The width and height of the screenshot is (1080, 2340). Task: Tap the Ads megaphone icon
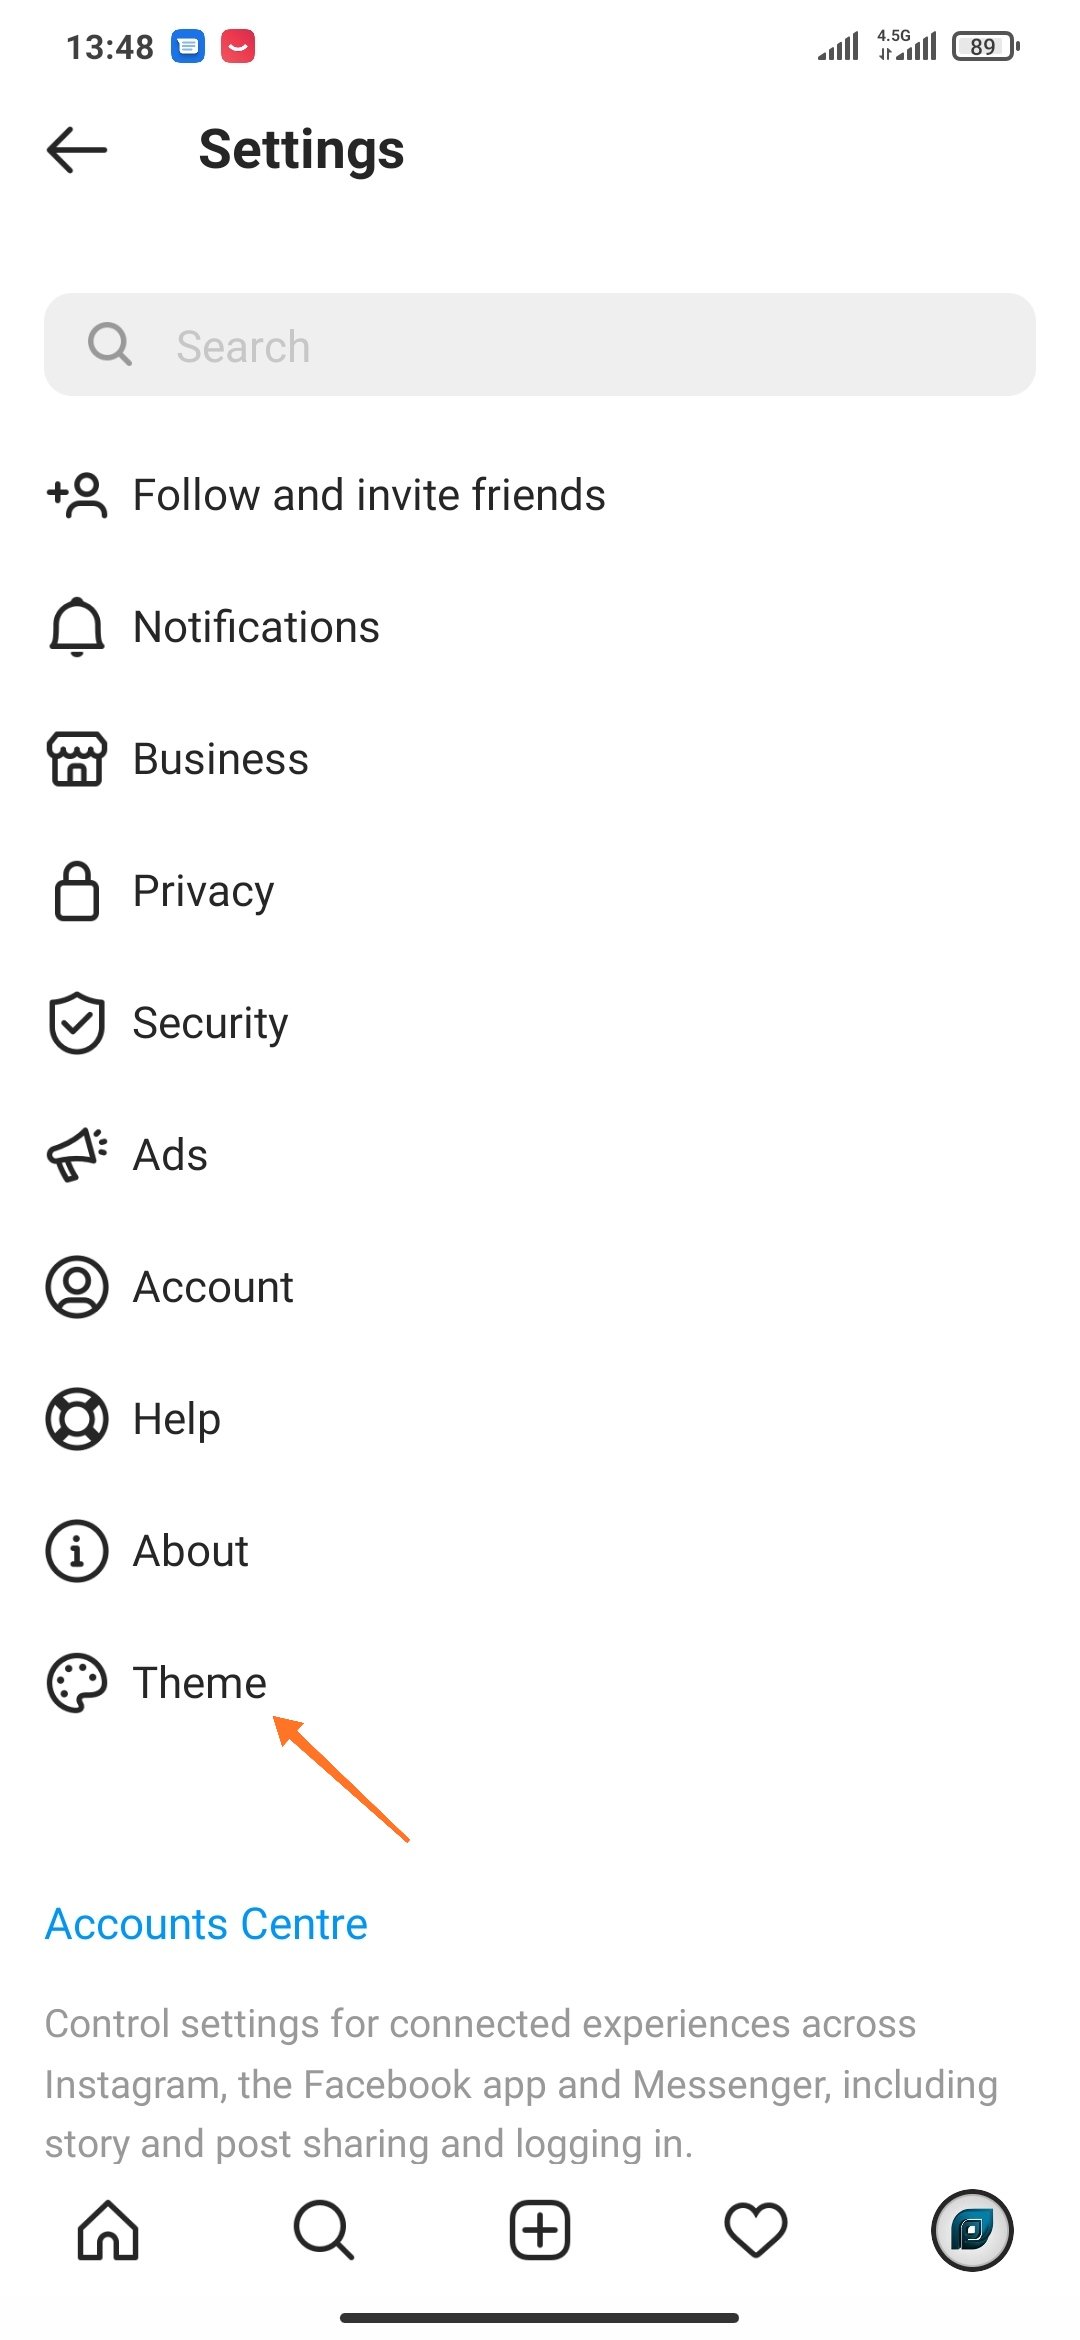pyautogui.click(x=77, y=1155)
